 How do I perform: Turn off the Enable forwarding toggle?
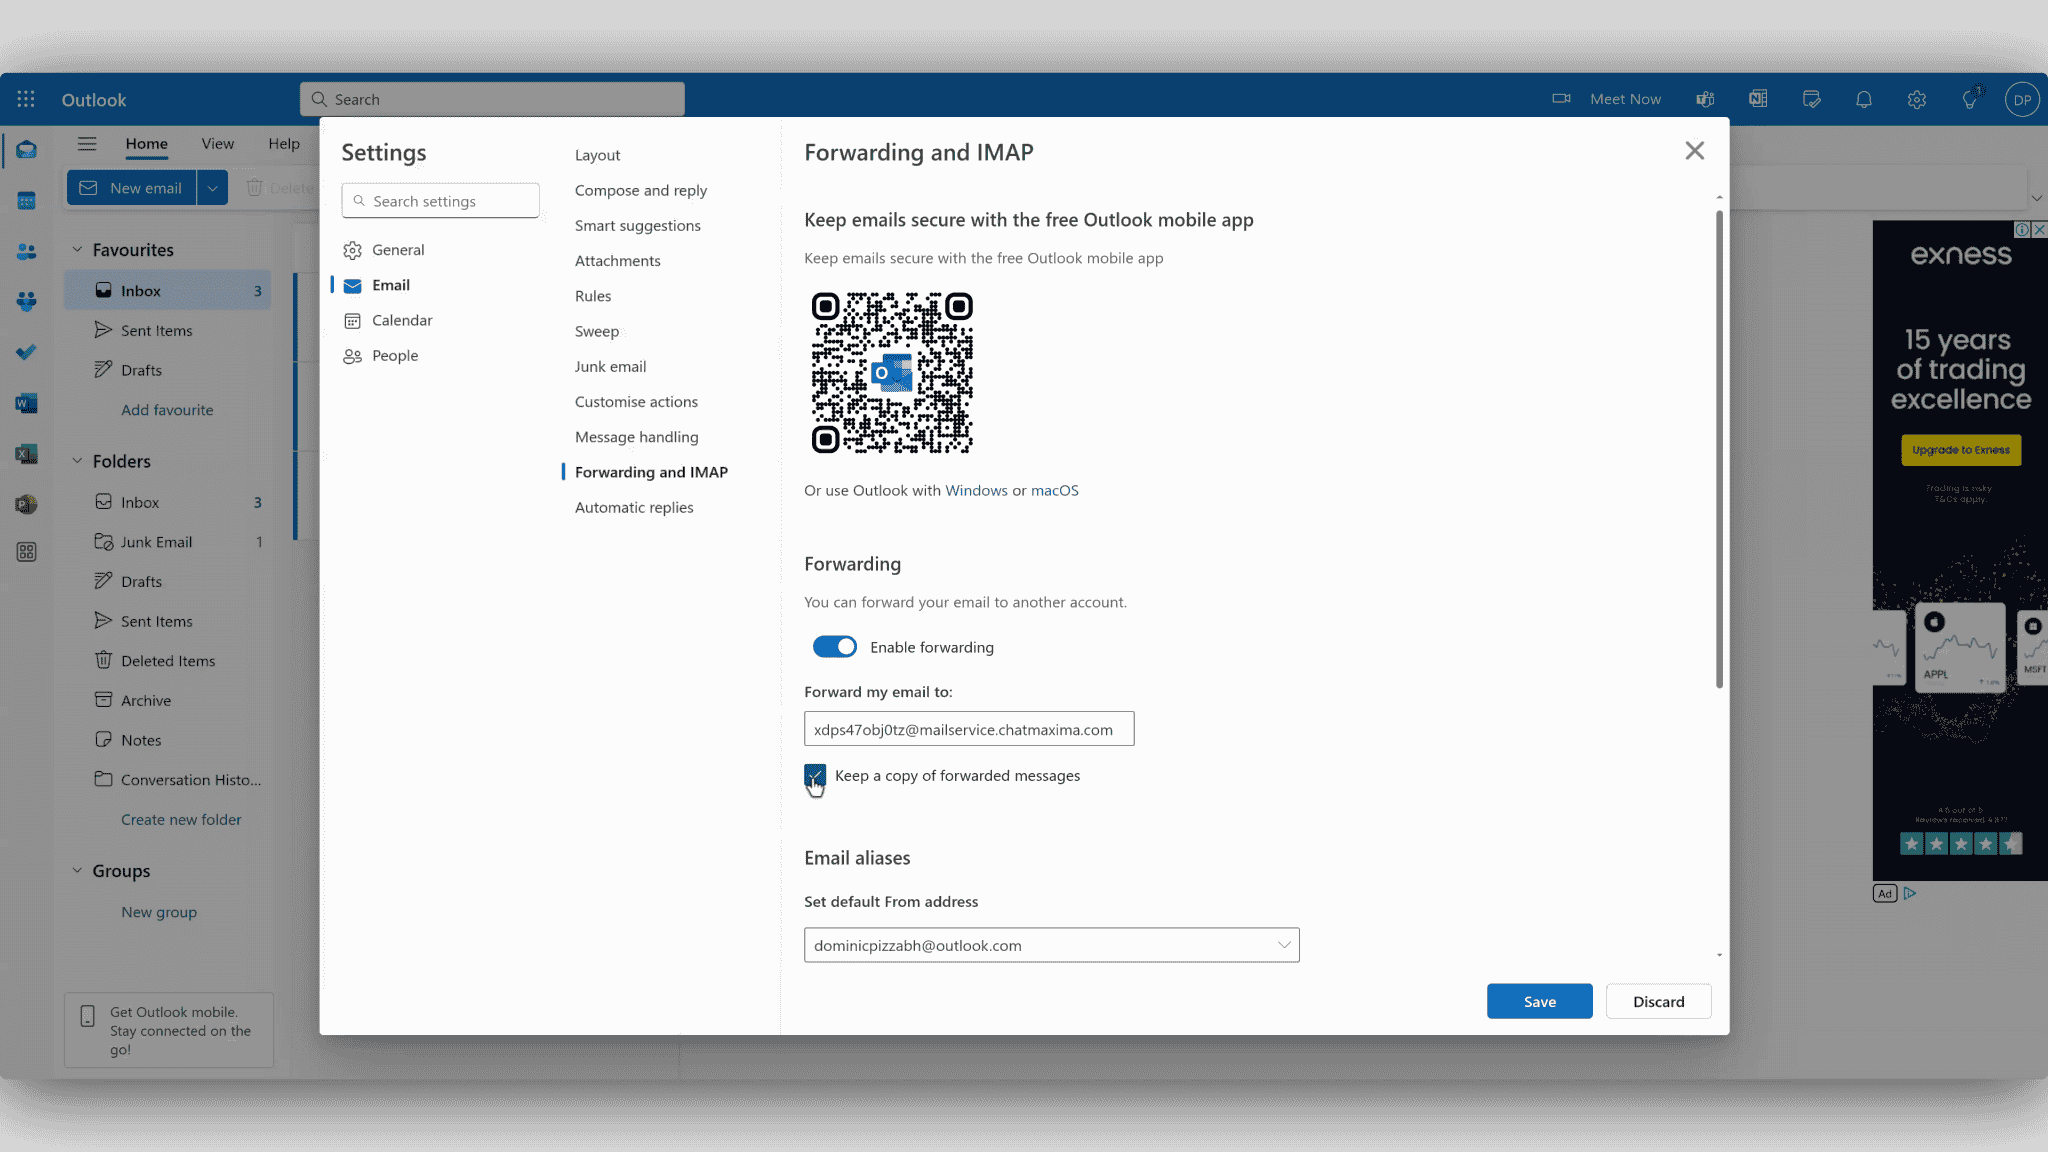tap(834, 647)
